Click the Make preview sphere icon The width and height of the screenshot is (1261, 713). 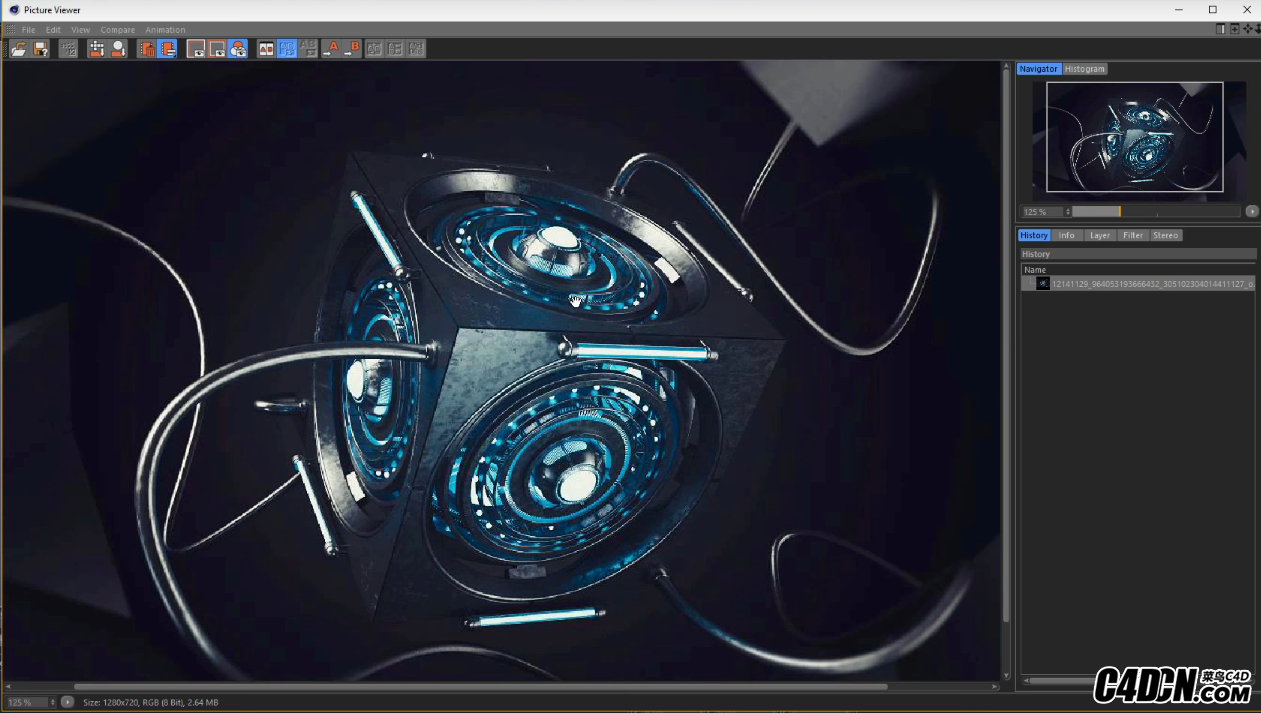pyautogui.click(x=118, y=48)
